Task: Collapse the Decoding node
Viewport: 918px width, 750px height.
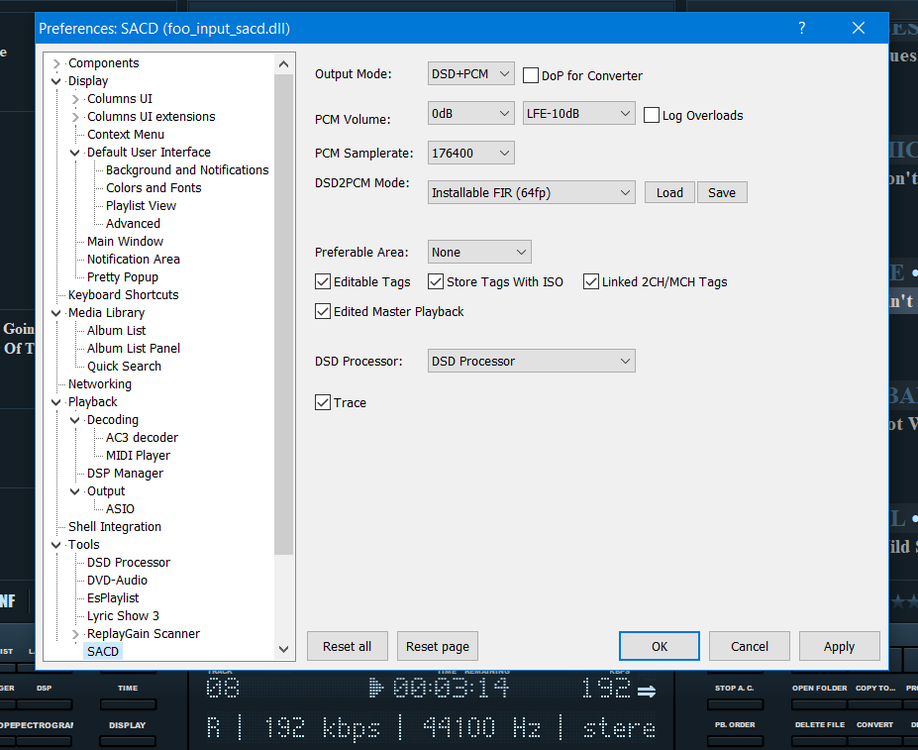Action: click(x=75, y=420)
